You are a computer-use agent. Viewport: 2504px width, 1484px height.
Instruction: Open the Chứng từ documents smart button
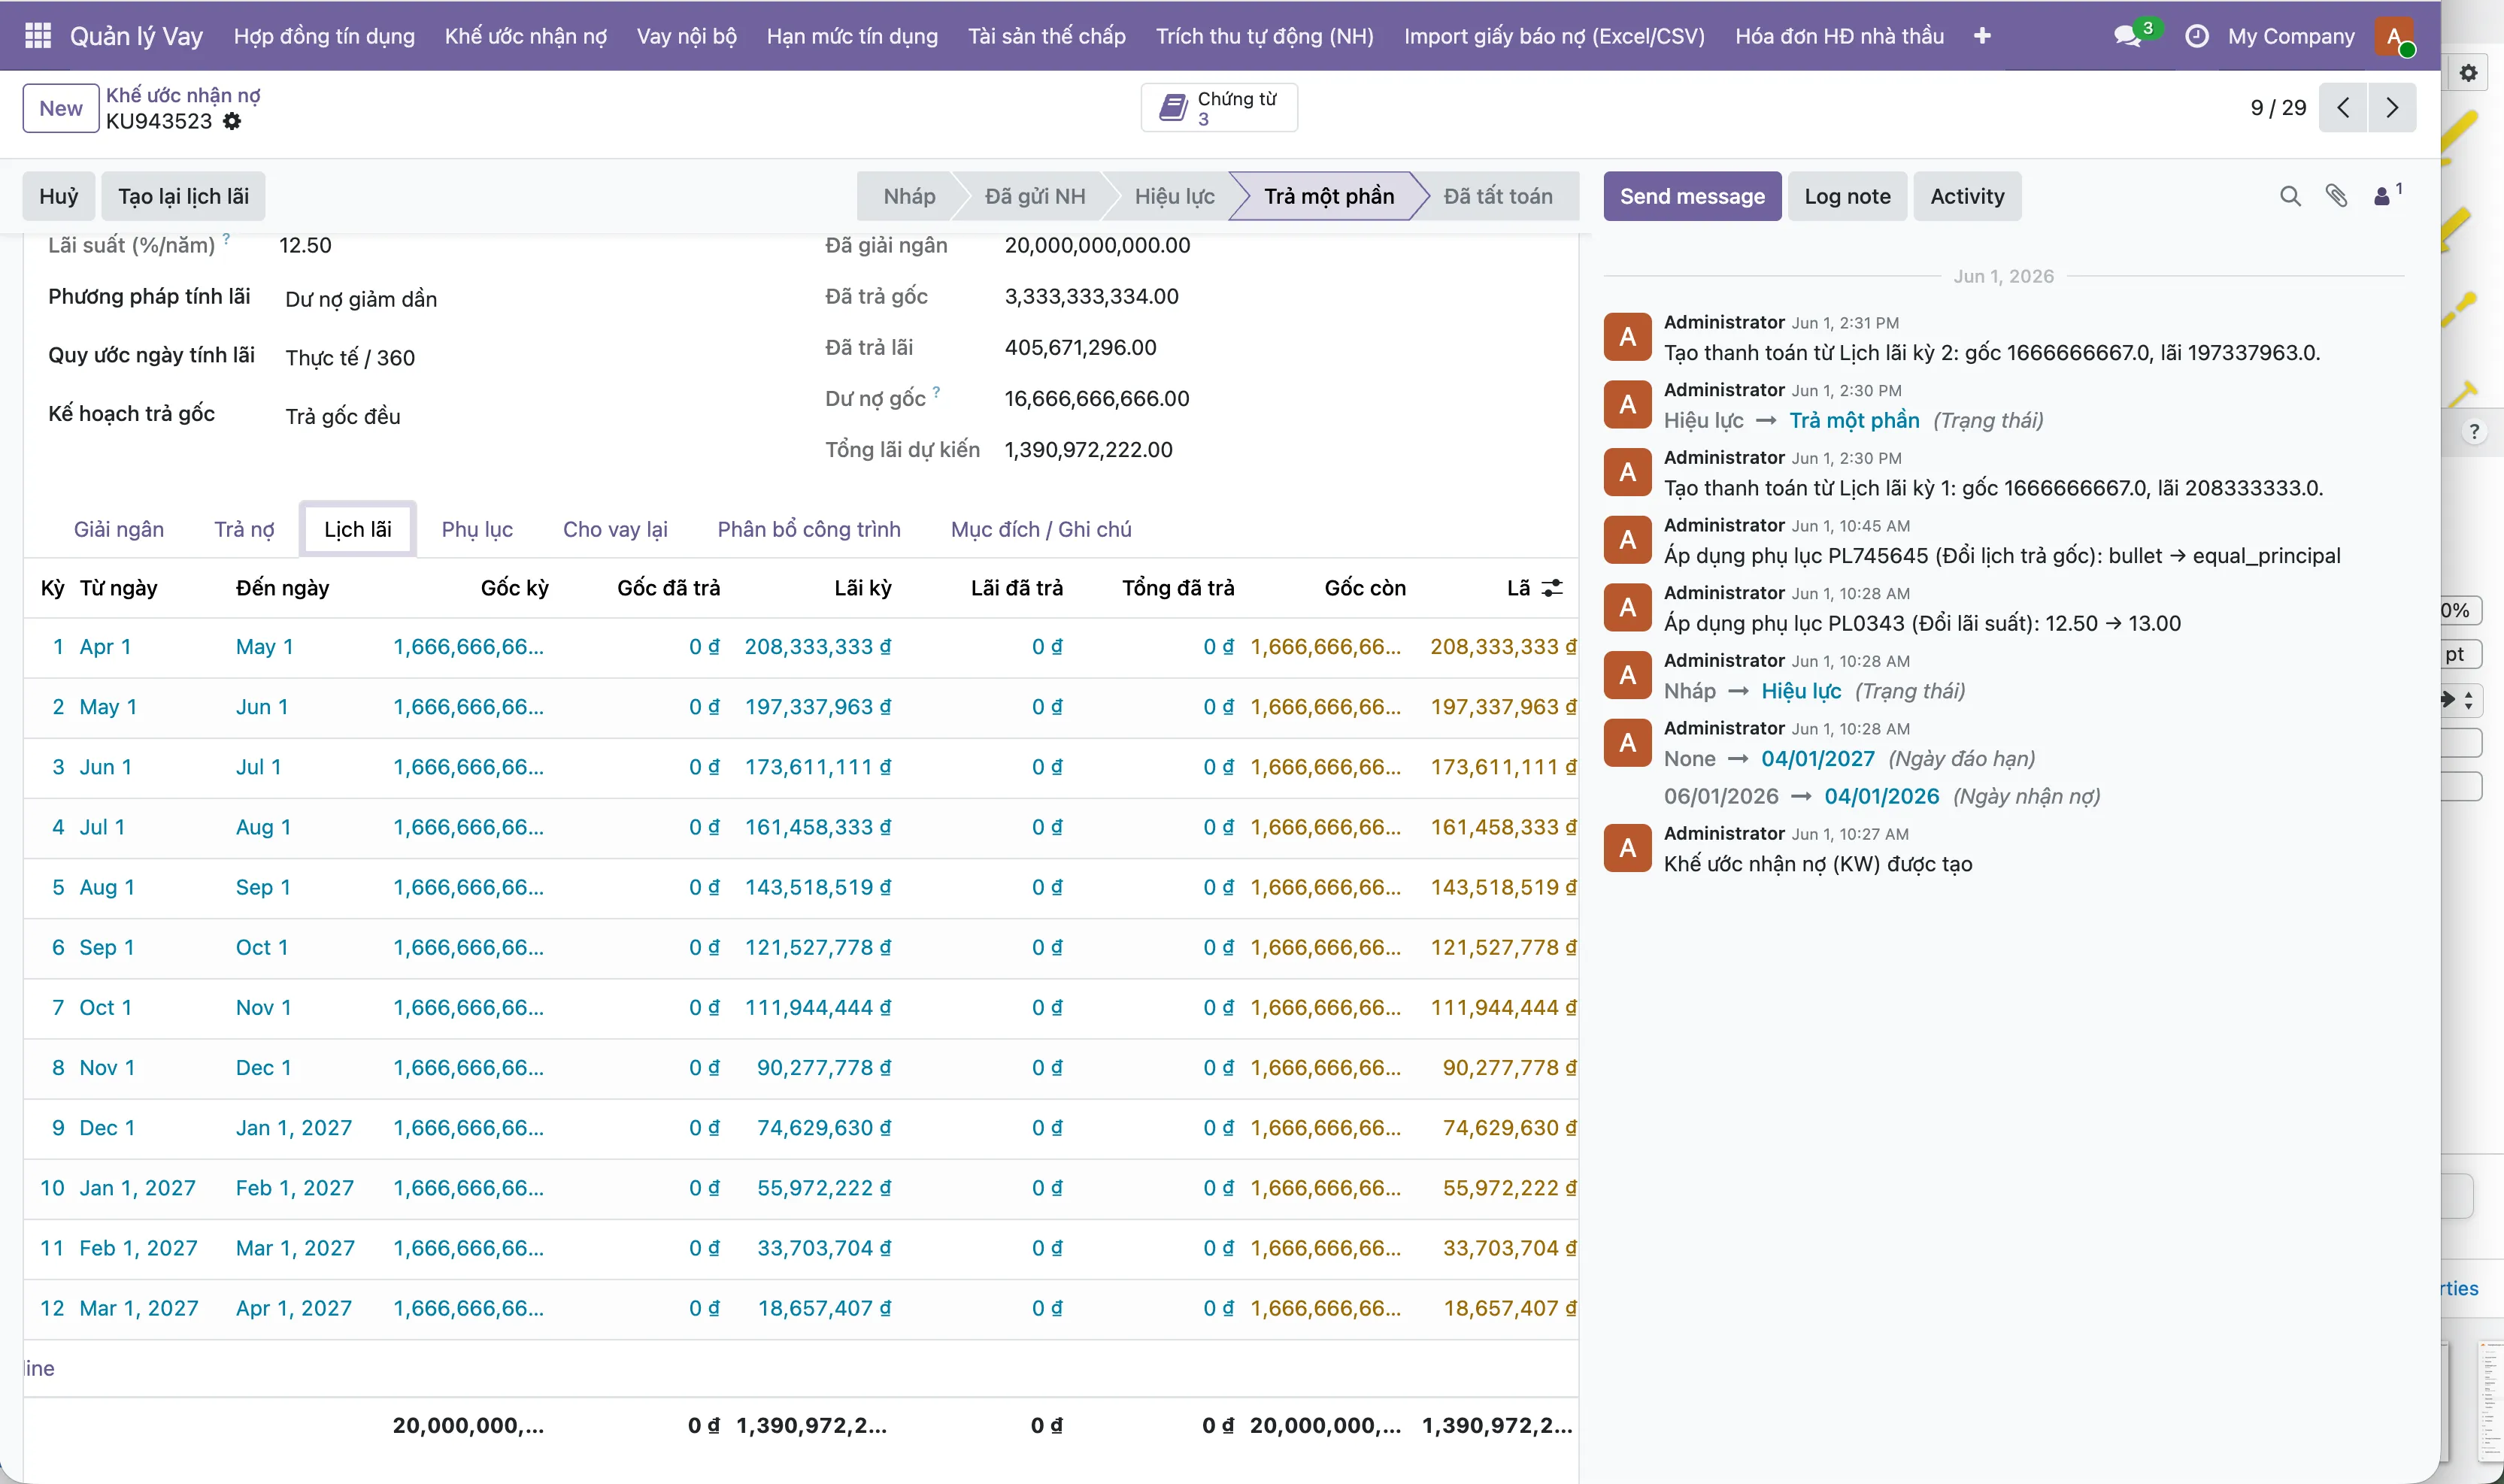(1219, 107)
